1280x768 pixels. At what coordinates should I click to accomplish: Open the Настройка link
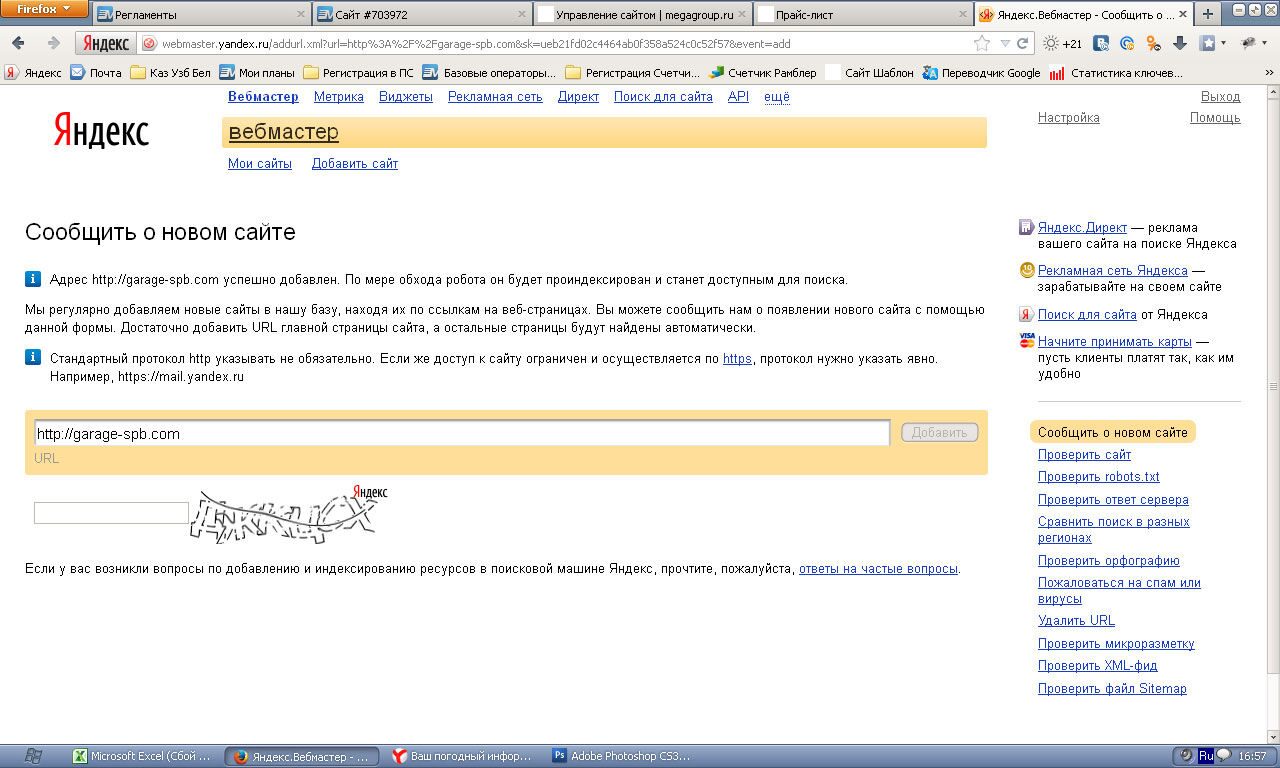1068,117
